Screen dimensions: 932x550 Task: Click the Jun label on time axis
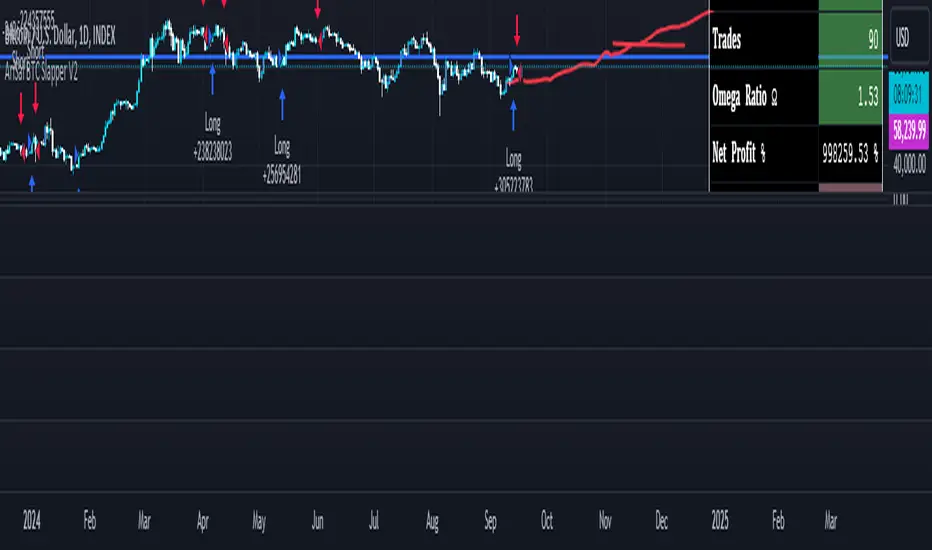(317, 521)
